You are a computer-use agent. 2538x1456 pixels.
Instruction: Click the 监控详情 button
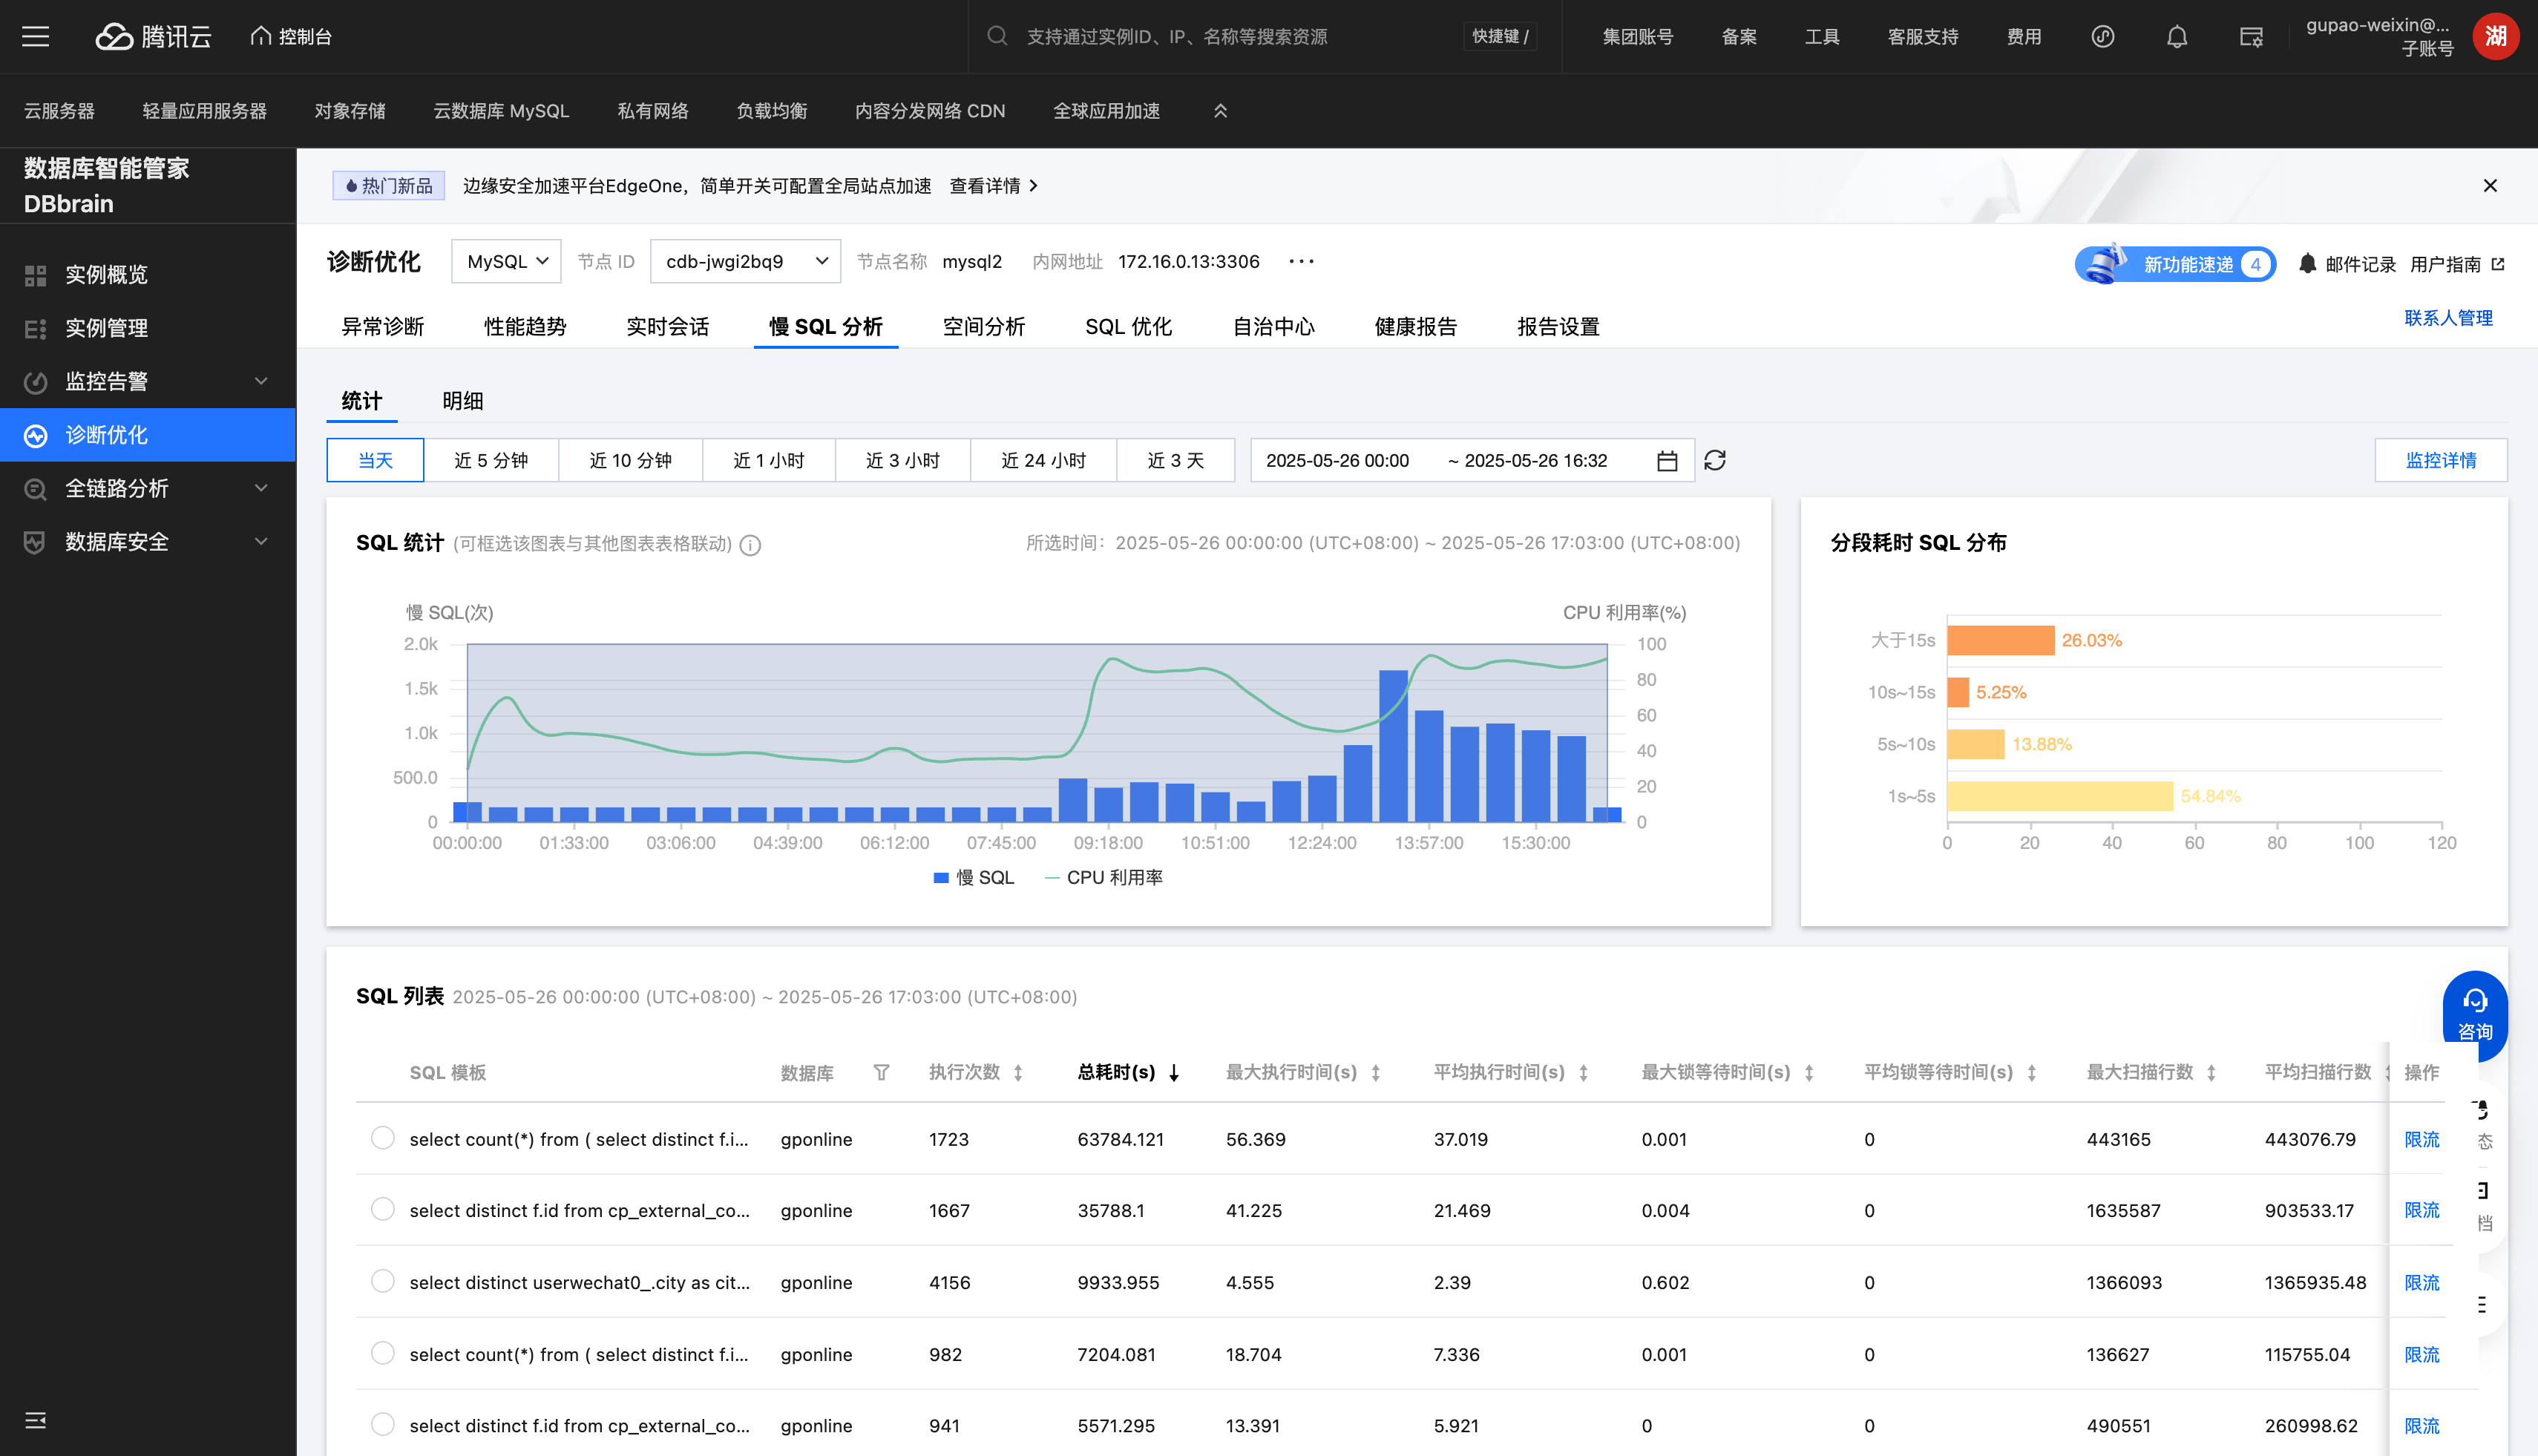click(2440, 460)
